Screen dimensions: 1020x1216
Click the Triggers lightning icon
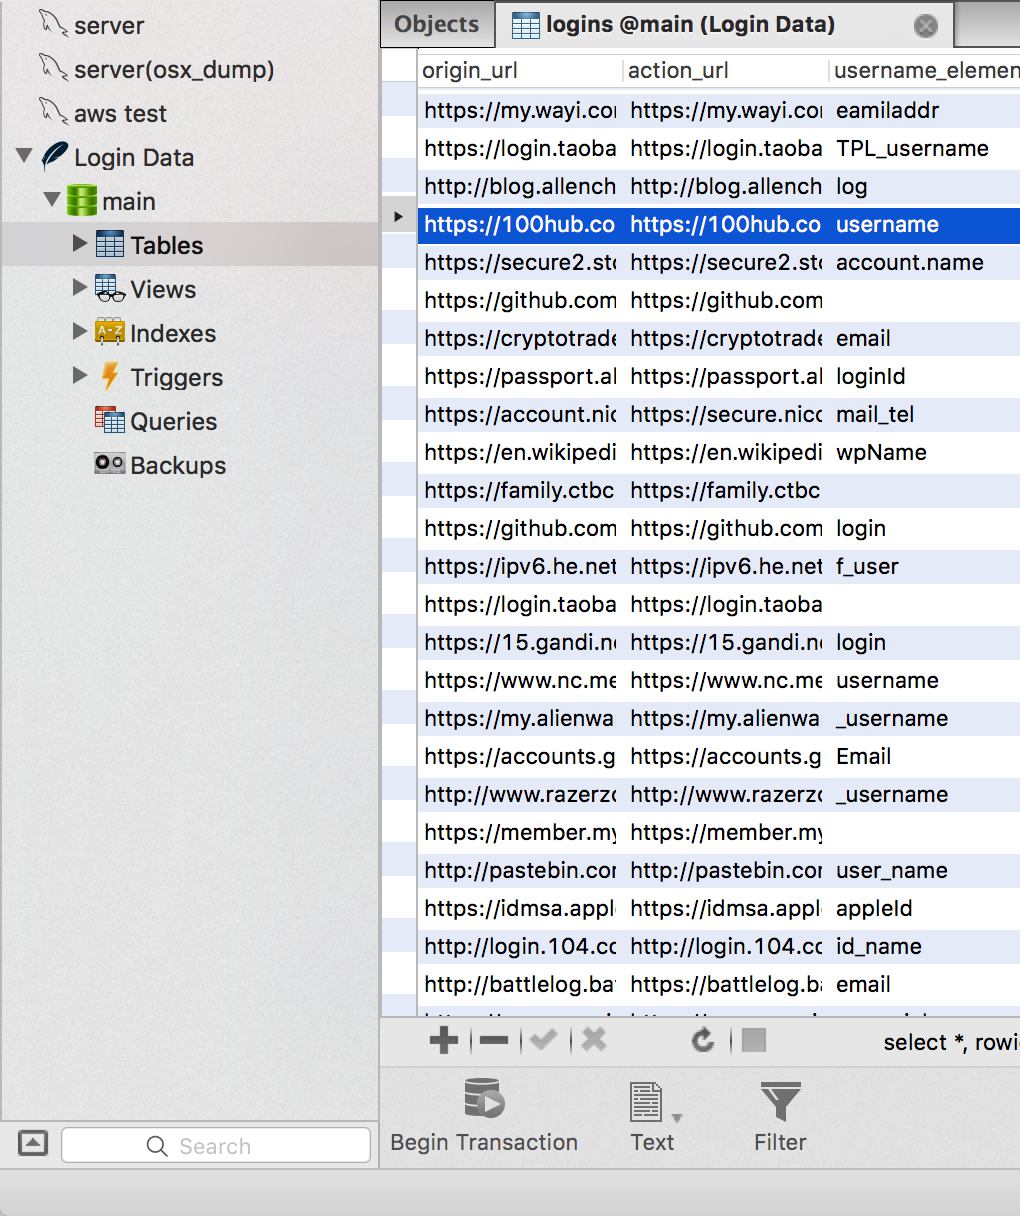(110, 376)
